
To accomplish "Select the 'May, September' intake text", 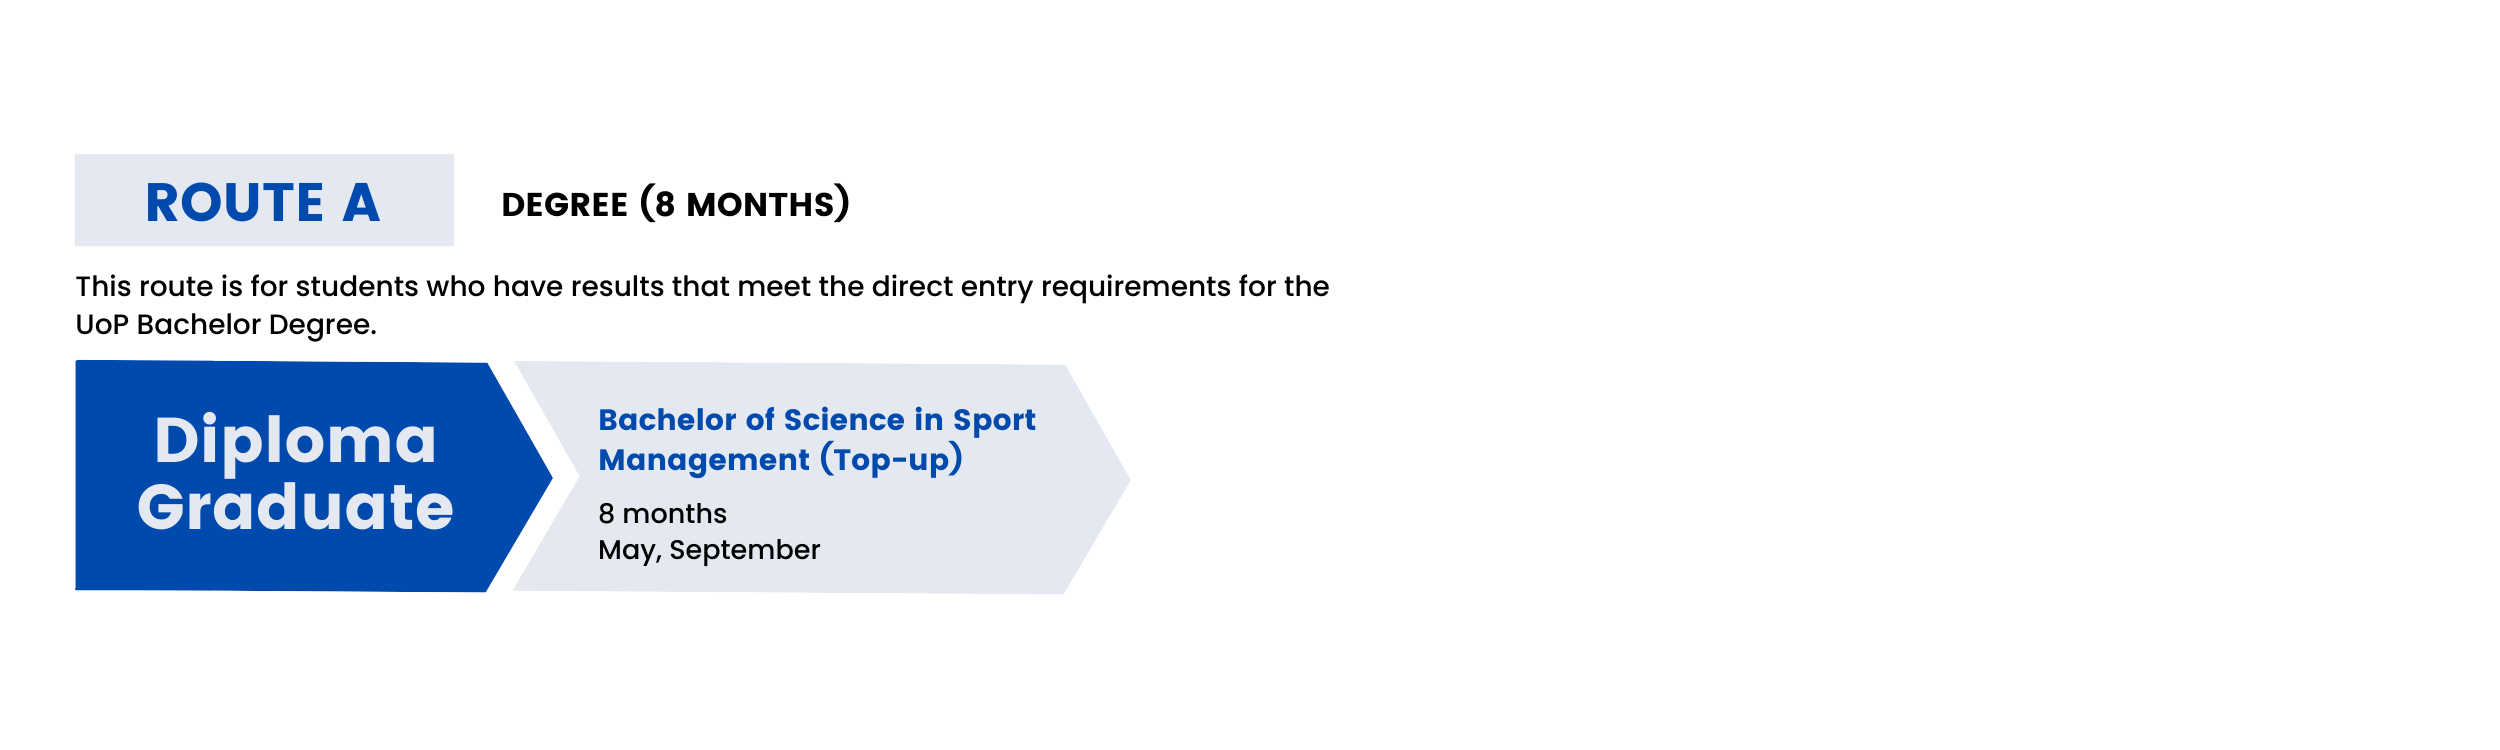I will coord(709,551).
